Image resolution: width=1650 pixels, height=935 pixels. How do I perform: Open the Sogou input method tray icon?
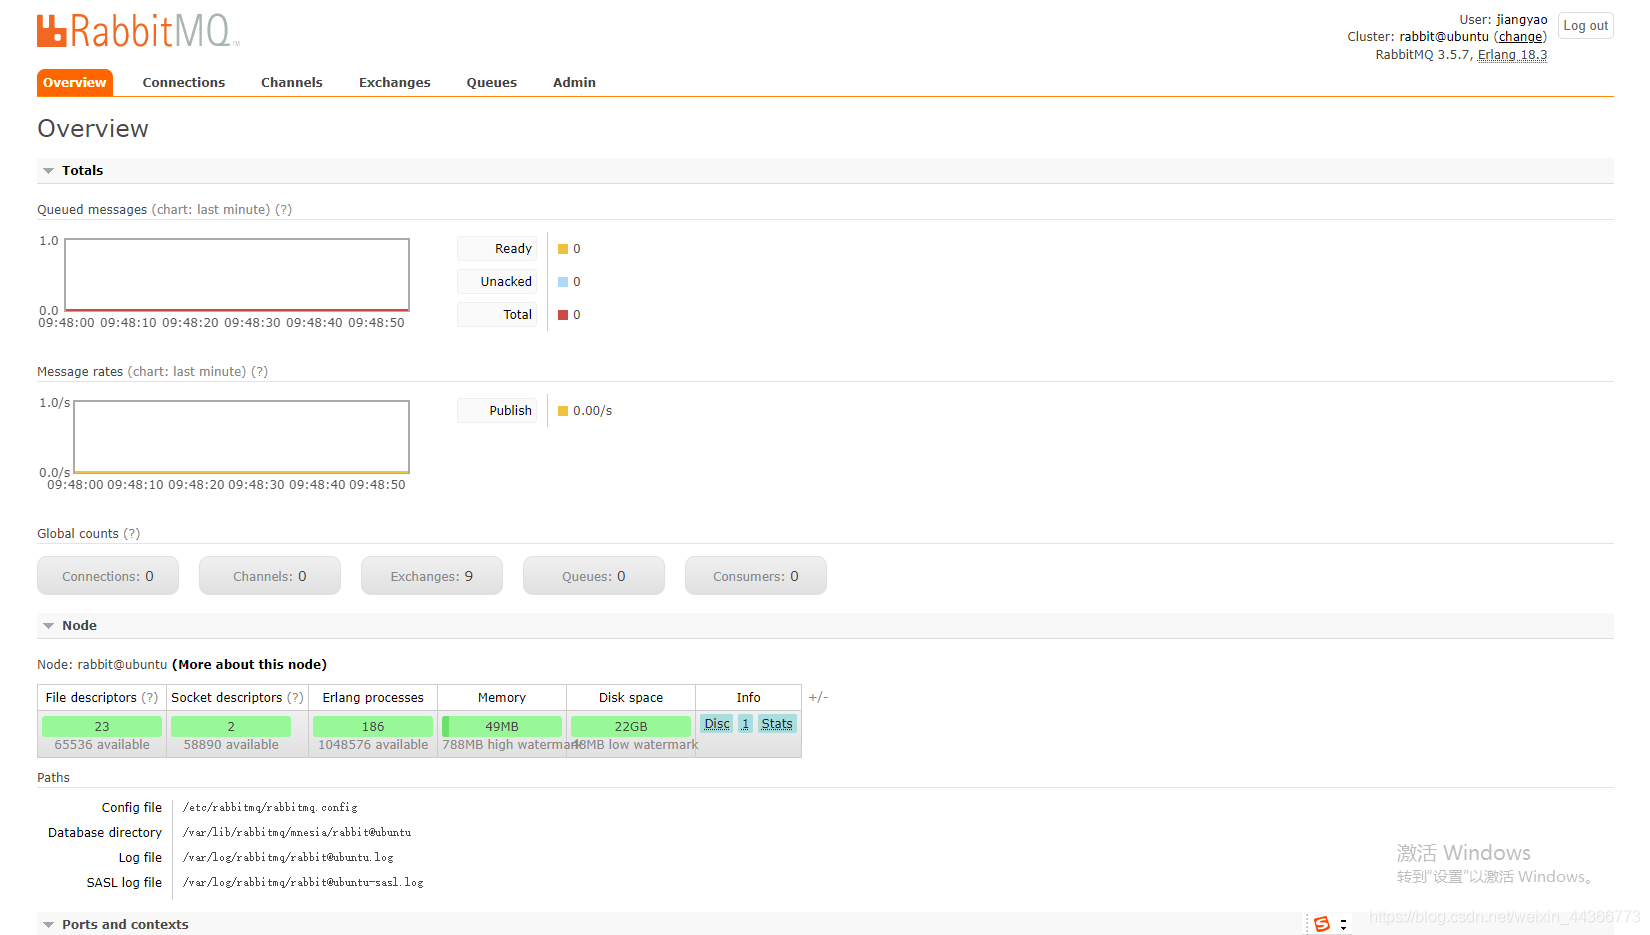[x=1321, y=924]
